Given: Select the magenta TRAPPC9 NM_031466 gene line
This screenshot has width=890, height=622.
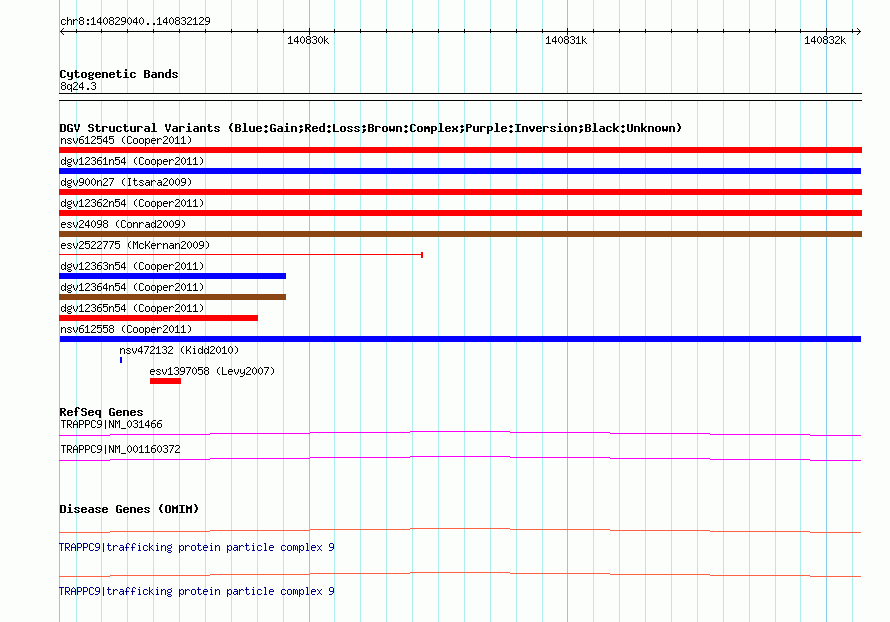Looking at the screenshot, I should pos(460,434).
